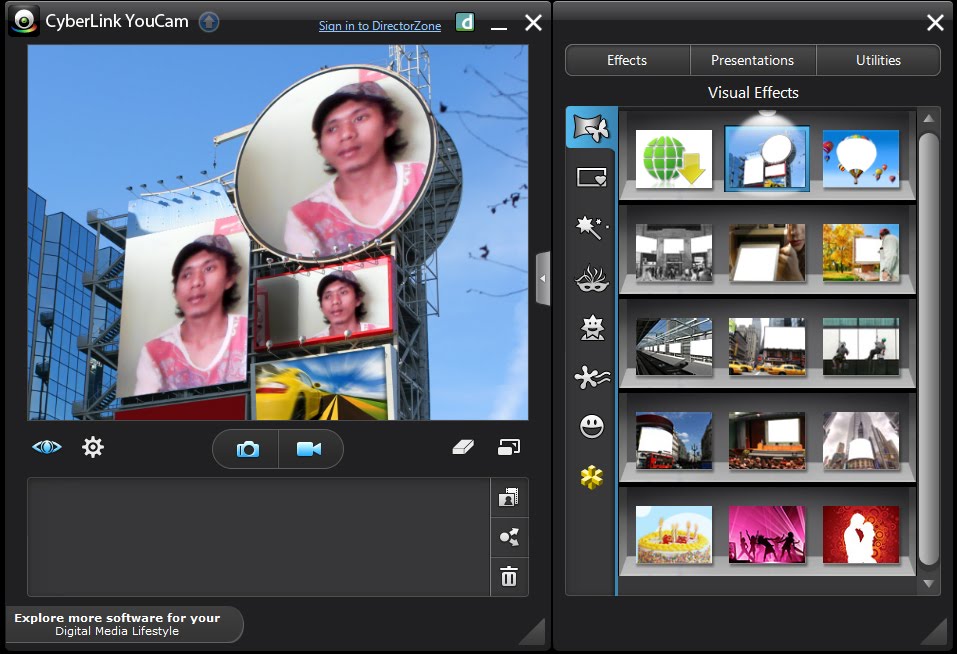Select the yellow taxis city scene
The height and width of the screenshot is (654, 957).
[767, 347]
